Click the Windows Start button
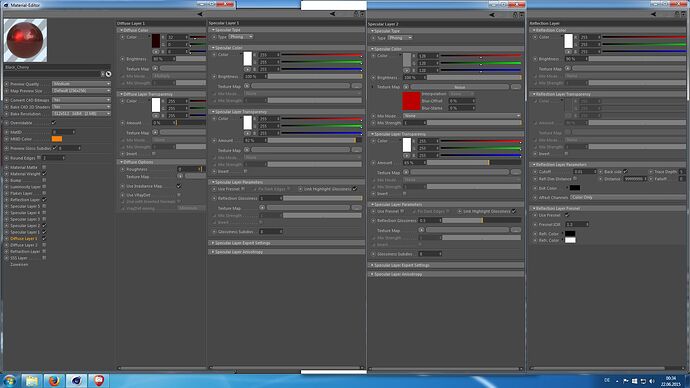 9,381
